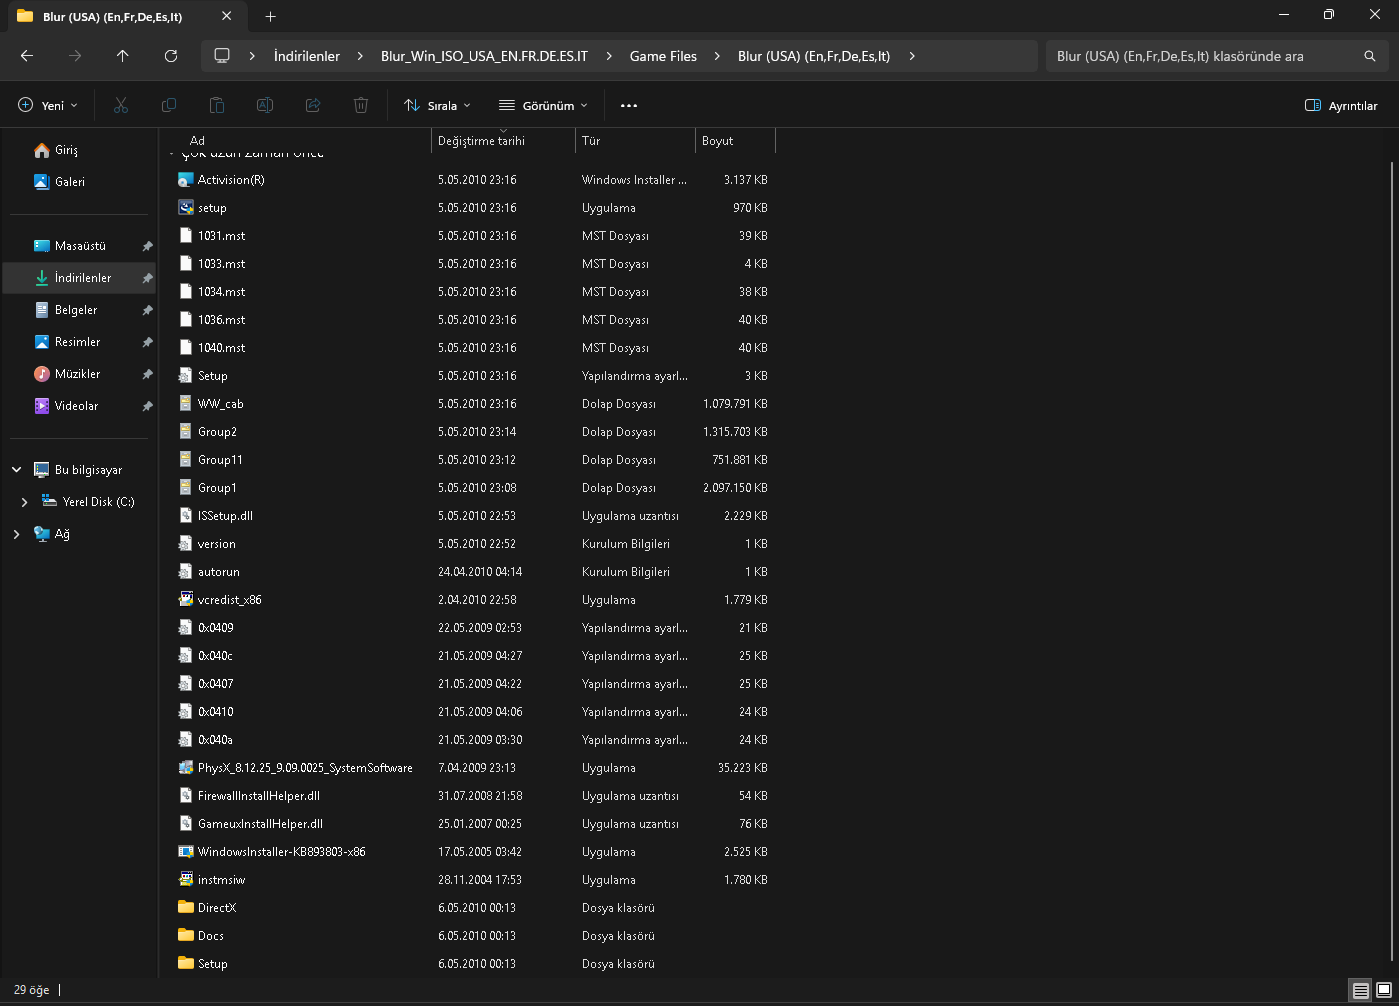The image size is (1399, 1006).
Task: Select the ISSetup.dll file icon
Action: (185, 516)
